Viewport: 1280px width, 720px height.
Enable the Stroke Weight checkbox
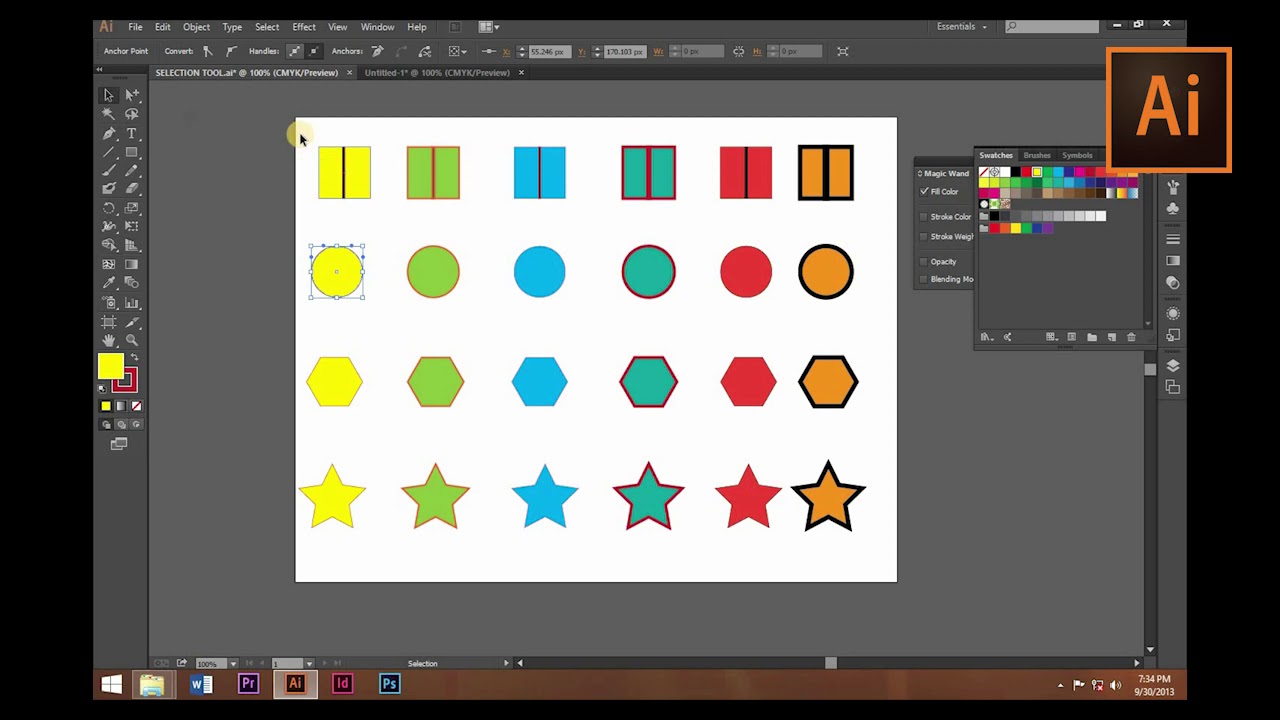(924, 237)
